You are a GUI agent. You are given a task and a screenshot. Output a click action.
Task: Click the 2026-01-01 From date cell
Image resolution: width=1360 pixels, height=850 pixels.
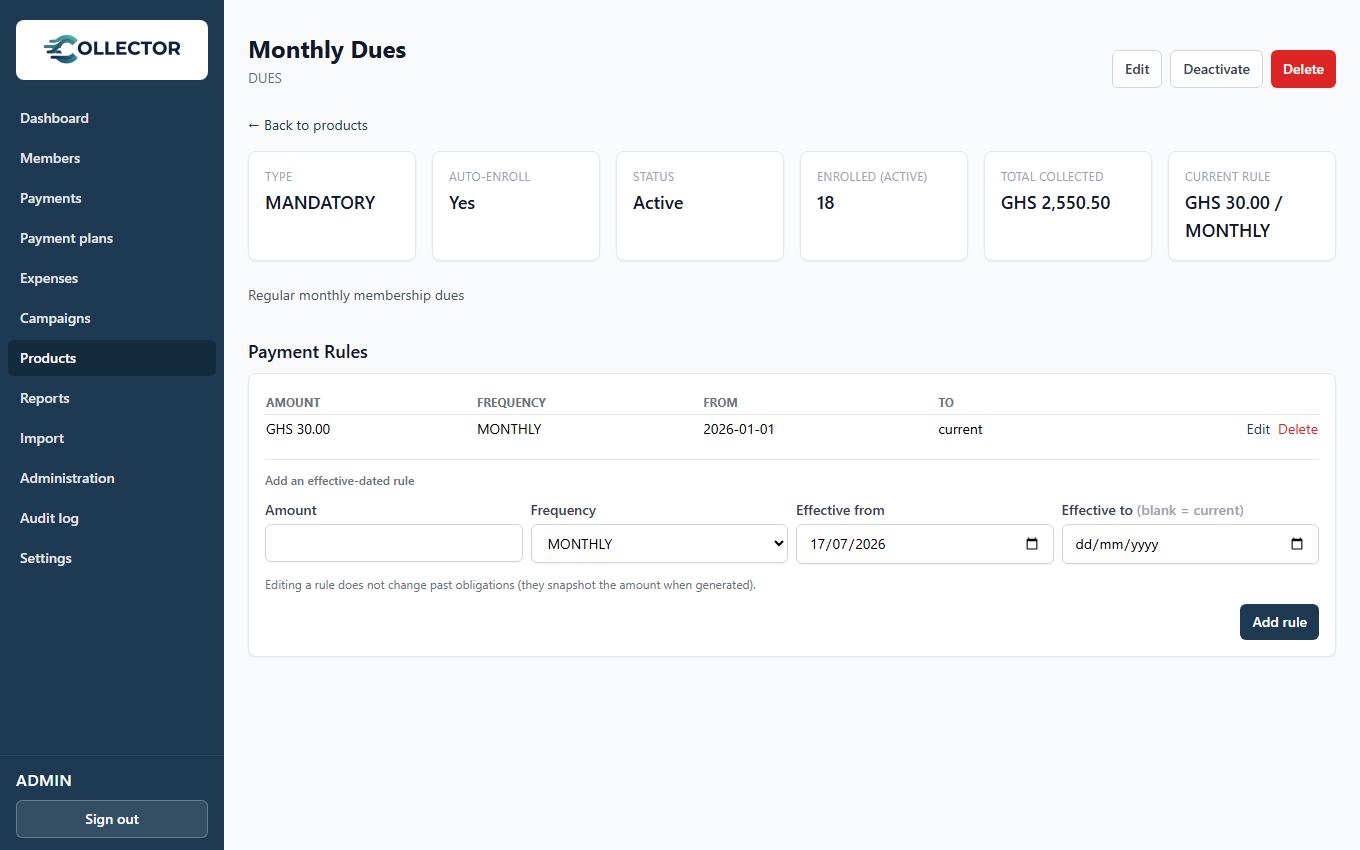pos(739,429)
